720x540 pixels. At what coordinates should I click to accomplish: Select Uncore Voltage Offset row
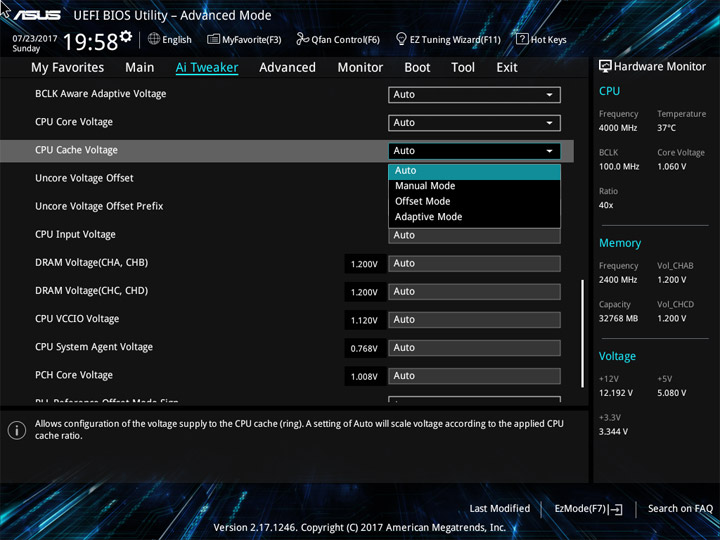[84, 178]
